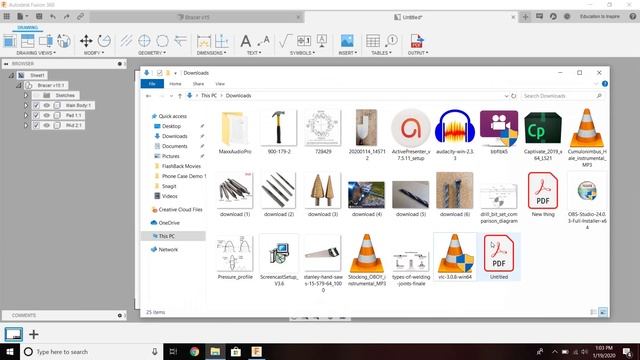Go to Desktop in Quick access
640x360 pixels.
click(x=171, y=126)
